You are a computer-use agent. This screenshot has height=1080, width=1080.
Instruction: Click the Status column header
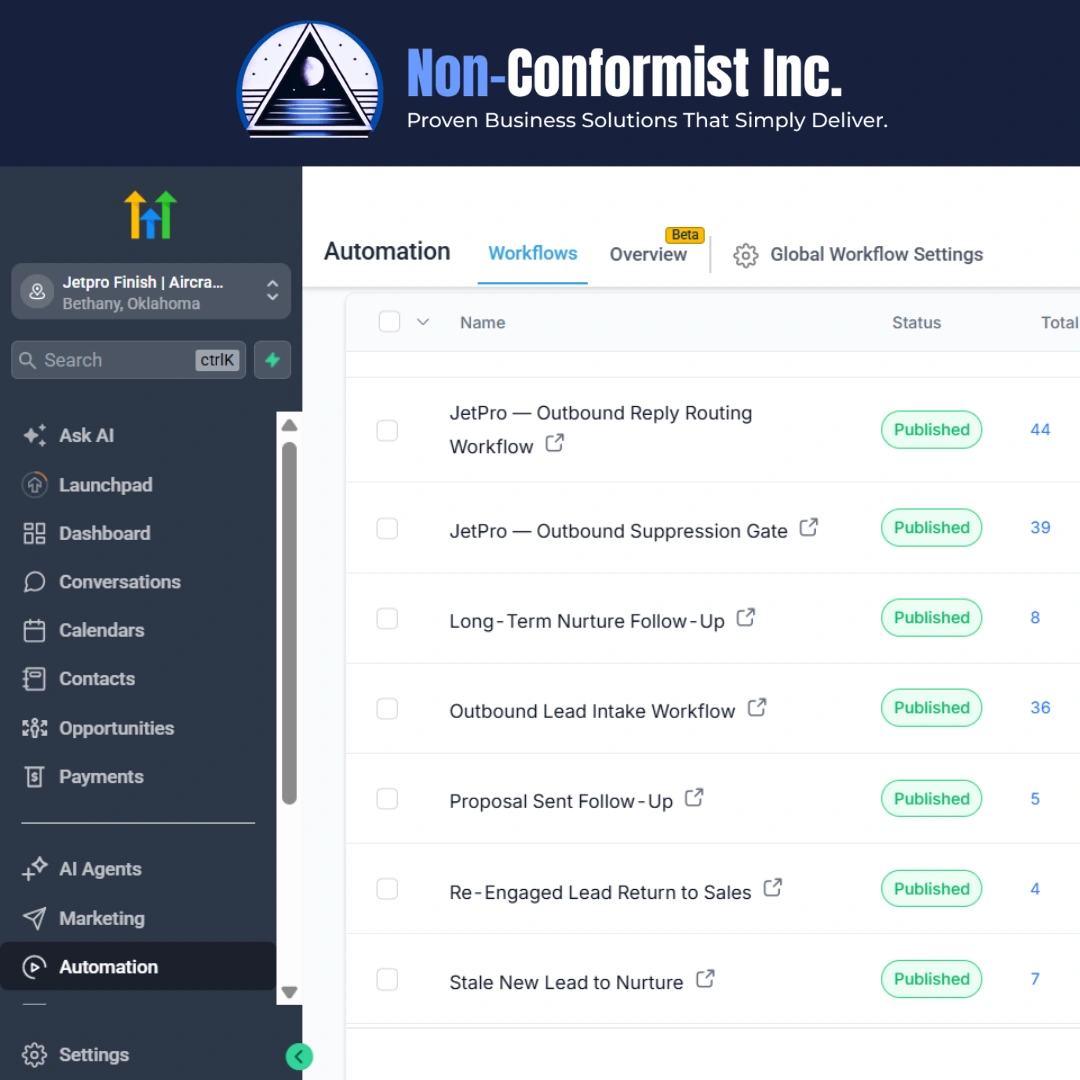click(916, 322)
